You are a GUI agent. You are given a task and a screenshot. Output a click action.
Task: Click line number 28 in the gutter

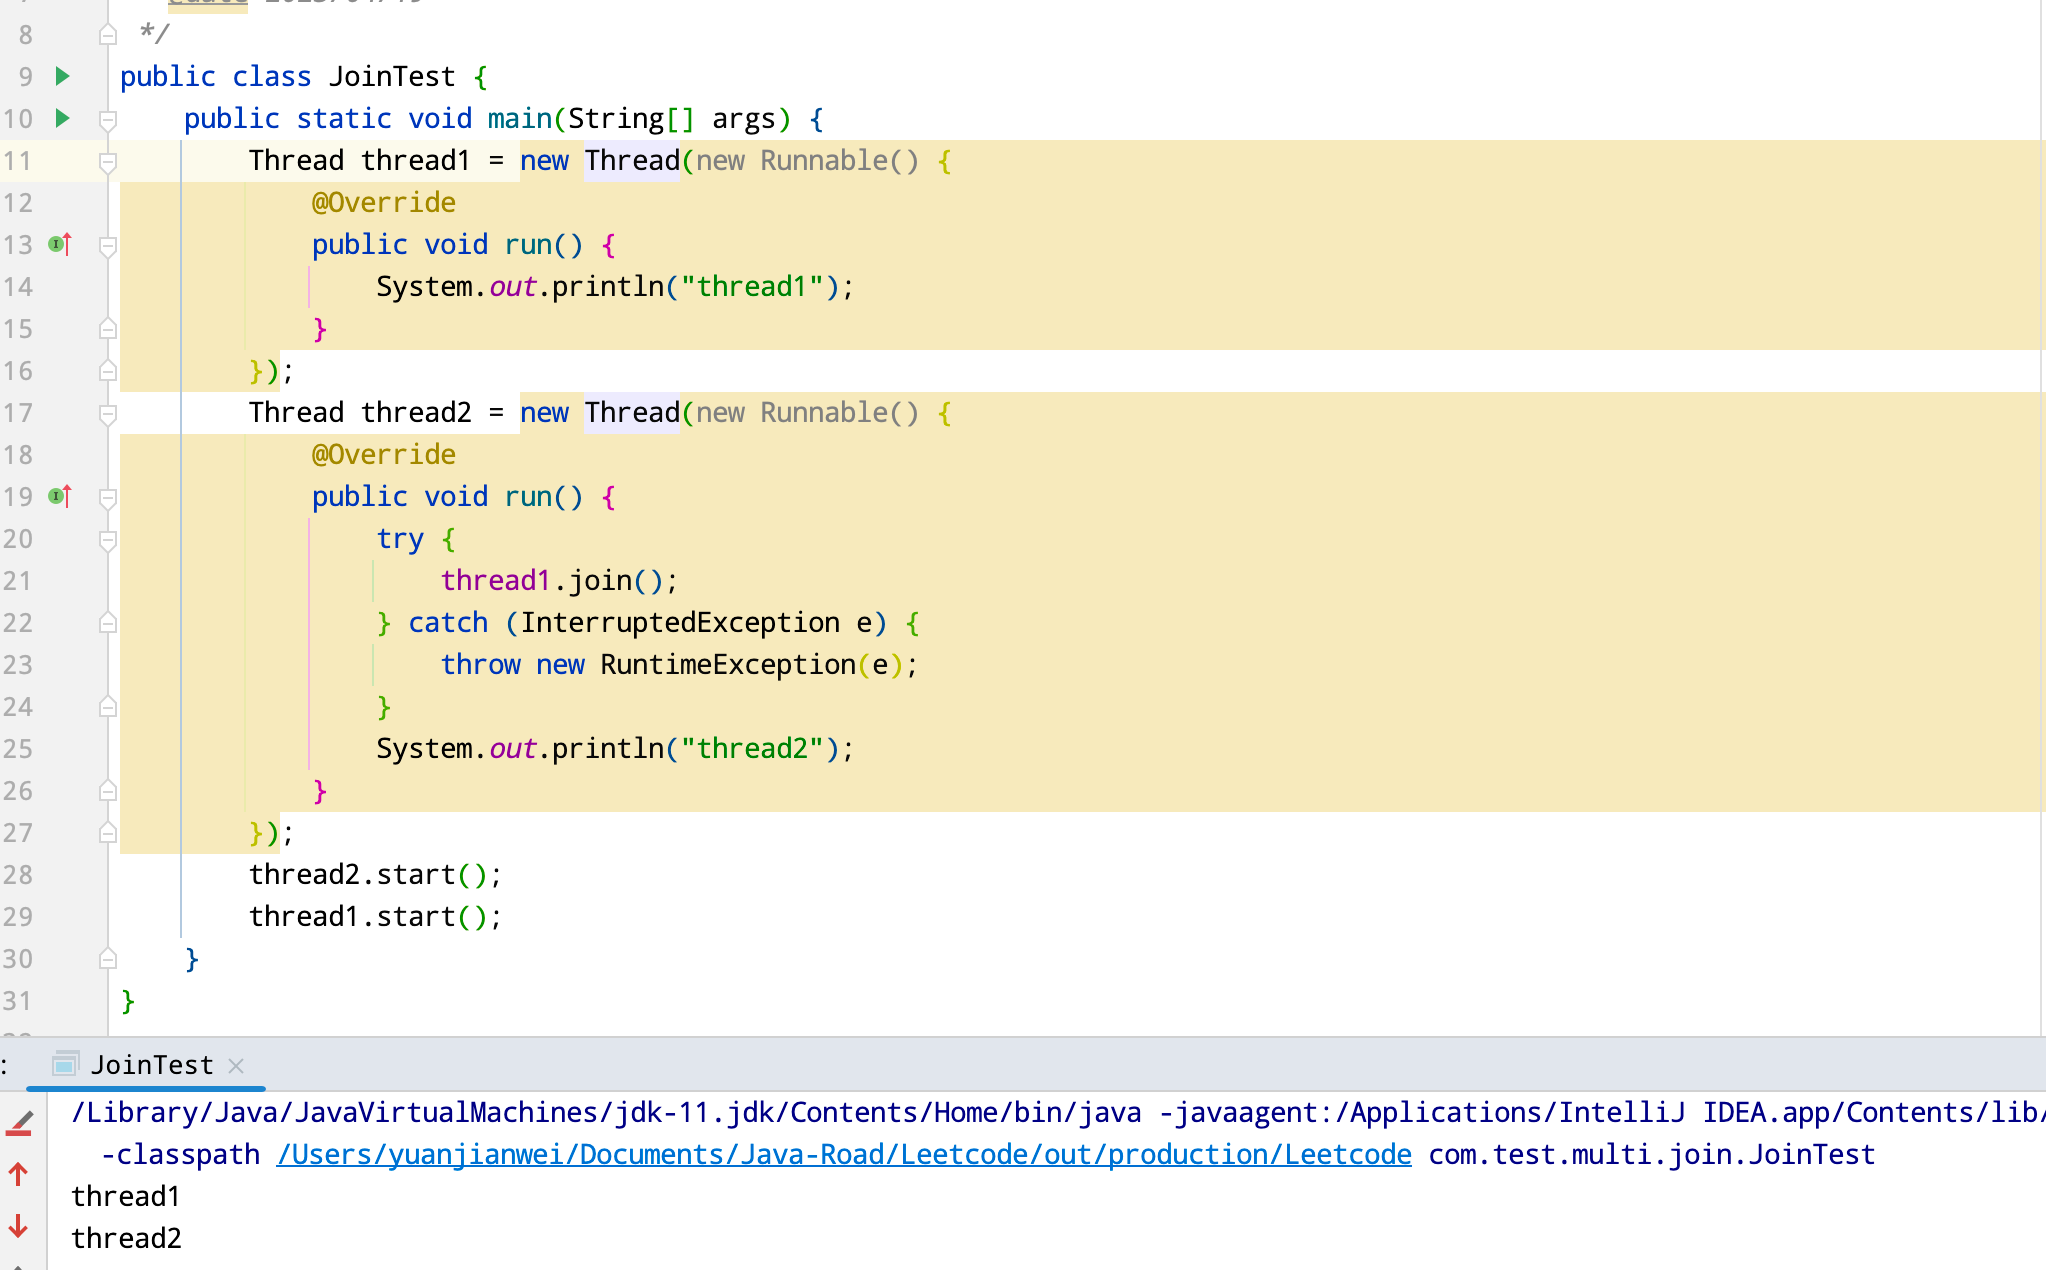point(18,875)
